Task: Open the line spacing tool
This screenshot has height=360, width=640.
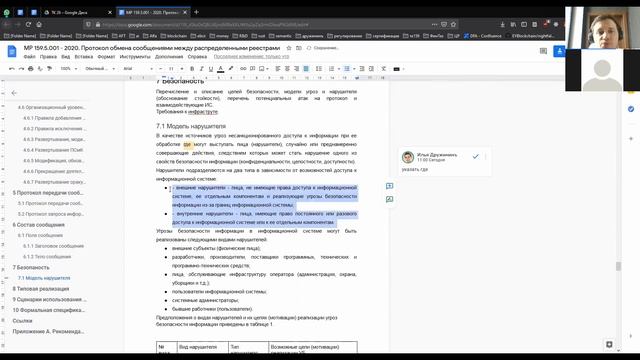Action: coord(319,69)
